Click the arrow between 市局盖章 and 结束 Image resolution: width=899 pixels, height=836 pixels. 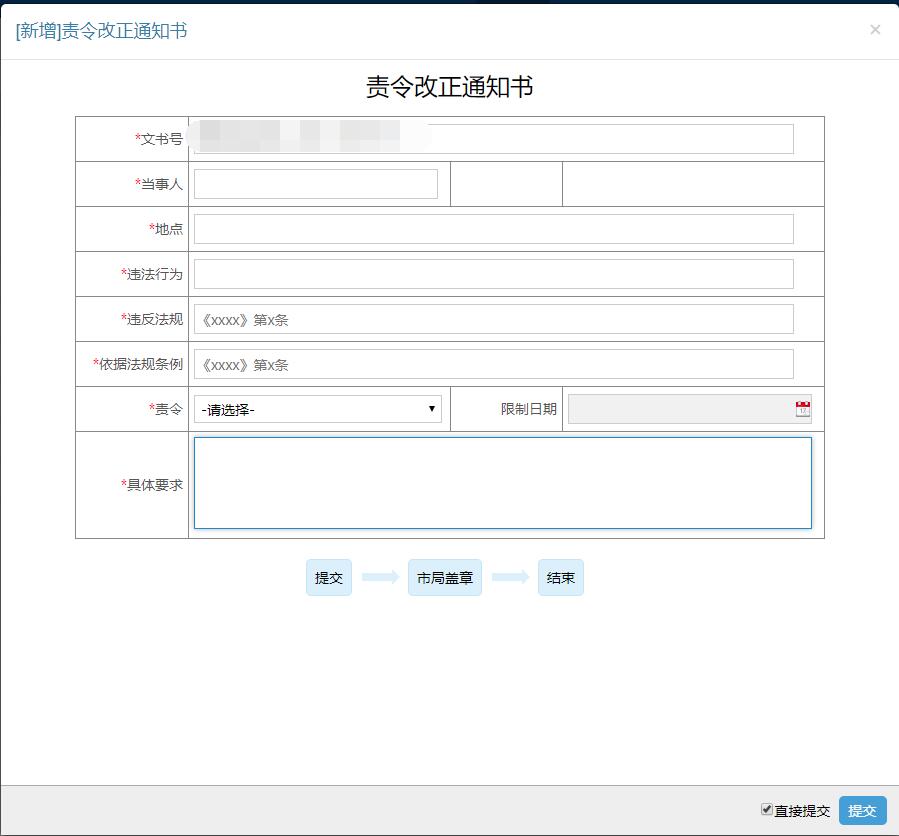click(510, 578)
